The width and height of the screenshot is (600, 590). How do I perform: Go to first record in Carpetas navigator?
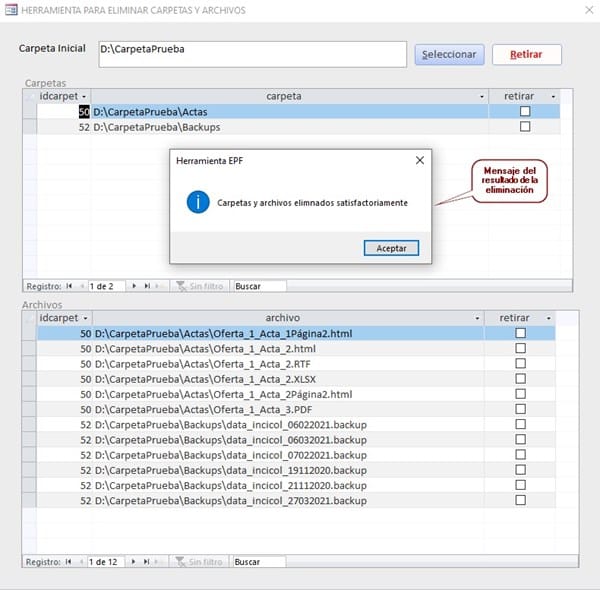pyautogui.click(x=69, y=286)
